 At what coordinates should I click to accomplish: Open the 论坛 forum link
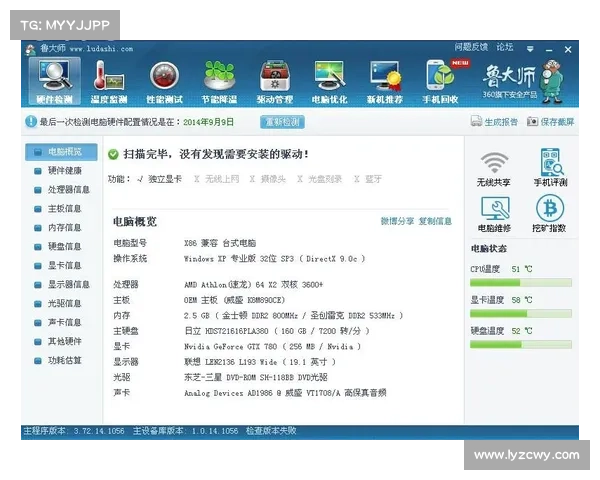[505, 47]
